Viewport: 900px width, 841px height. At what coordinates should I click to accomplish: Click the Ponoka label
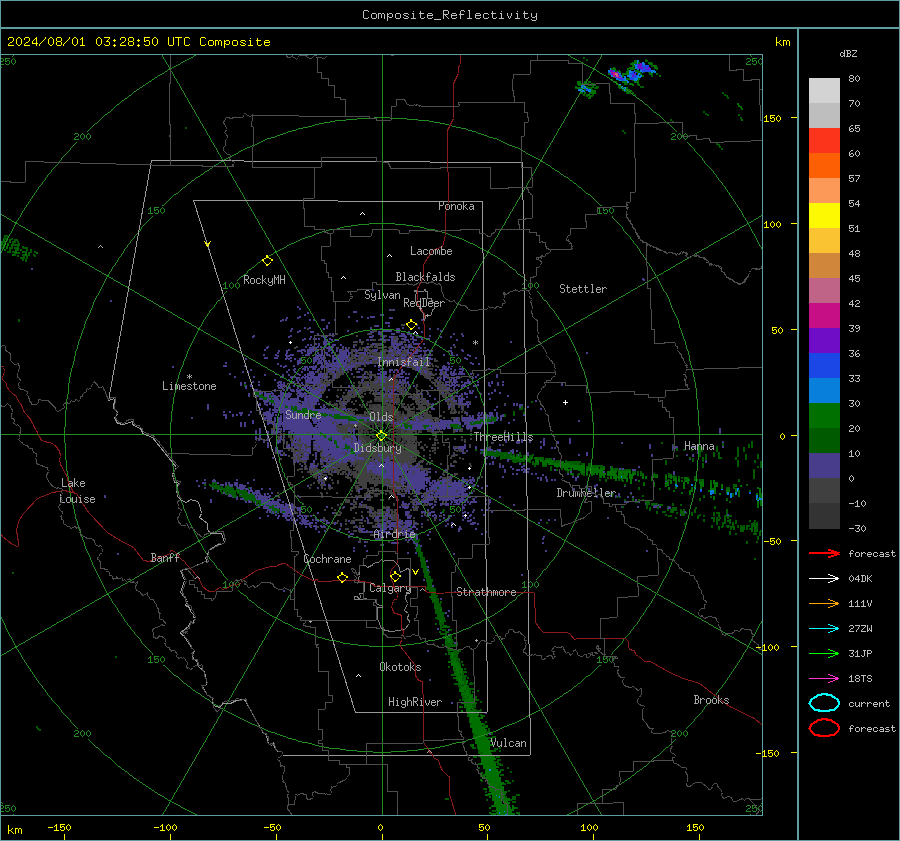456,206
